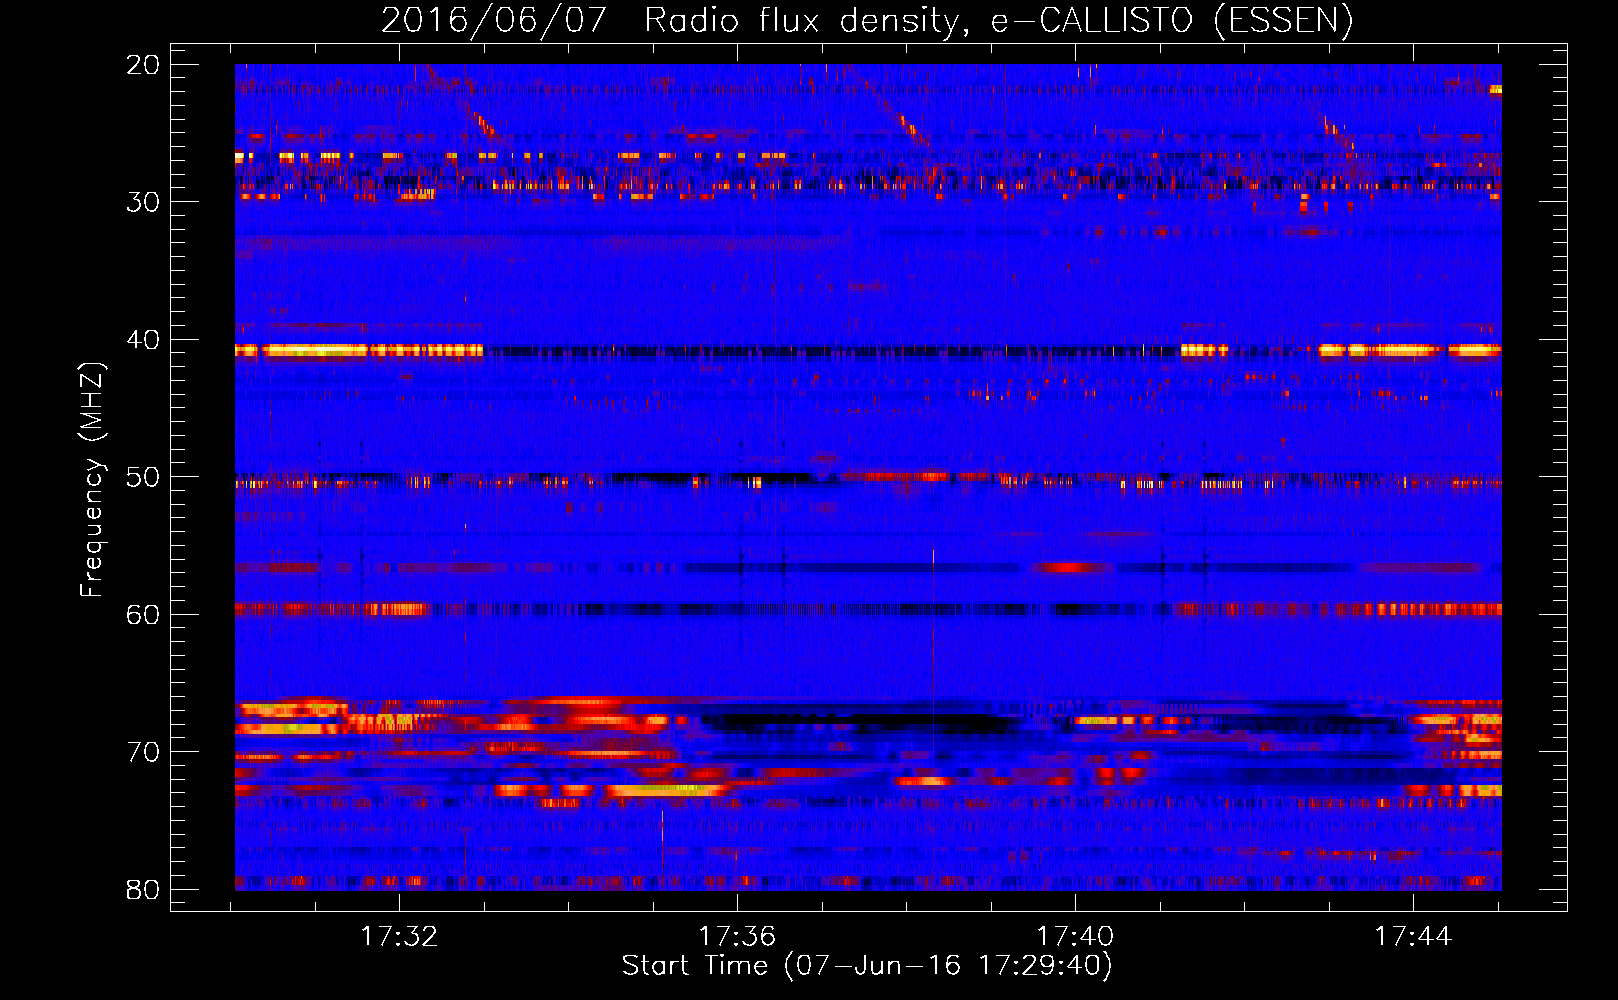1618x1000 pixels.
Task: Click the yellow emission streak at 73 MHz near 17:35
Action: [x=663, y=789]
